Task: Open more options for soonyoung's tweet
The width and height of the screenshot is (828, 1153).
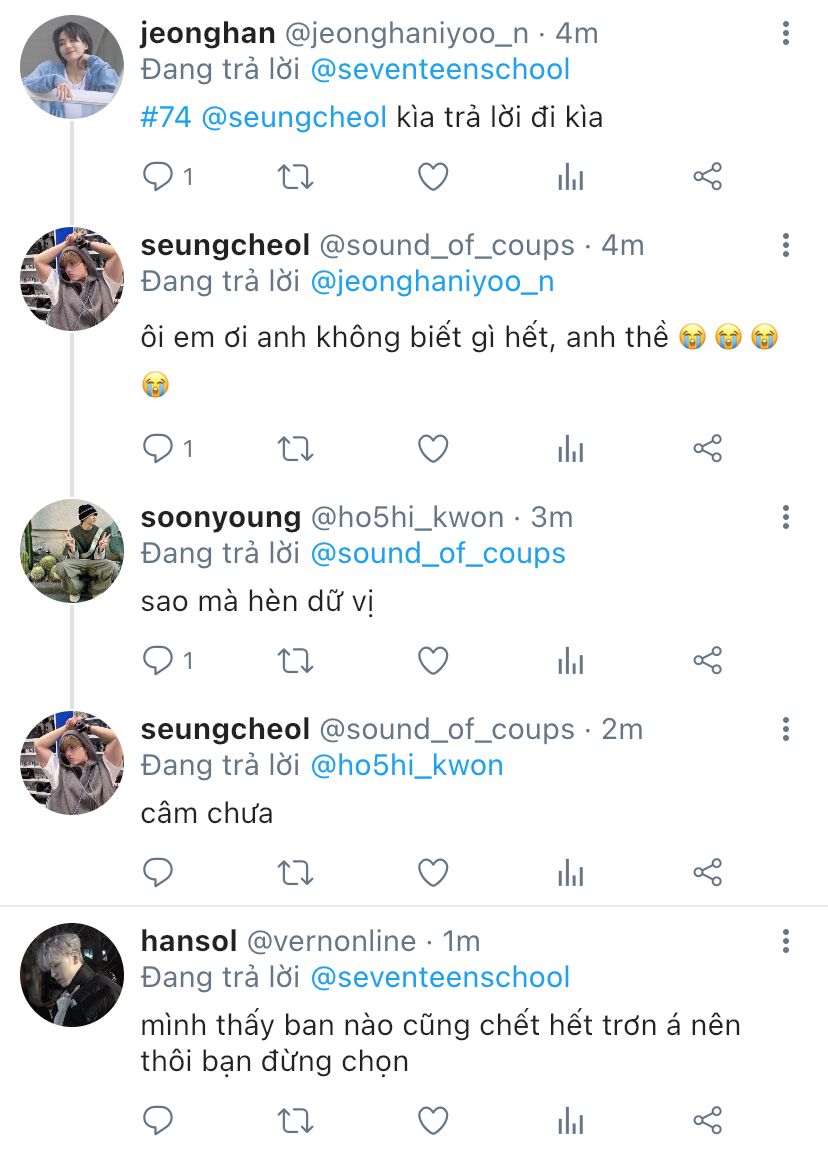Action: tap(786, 517)
